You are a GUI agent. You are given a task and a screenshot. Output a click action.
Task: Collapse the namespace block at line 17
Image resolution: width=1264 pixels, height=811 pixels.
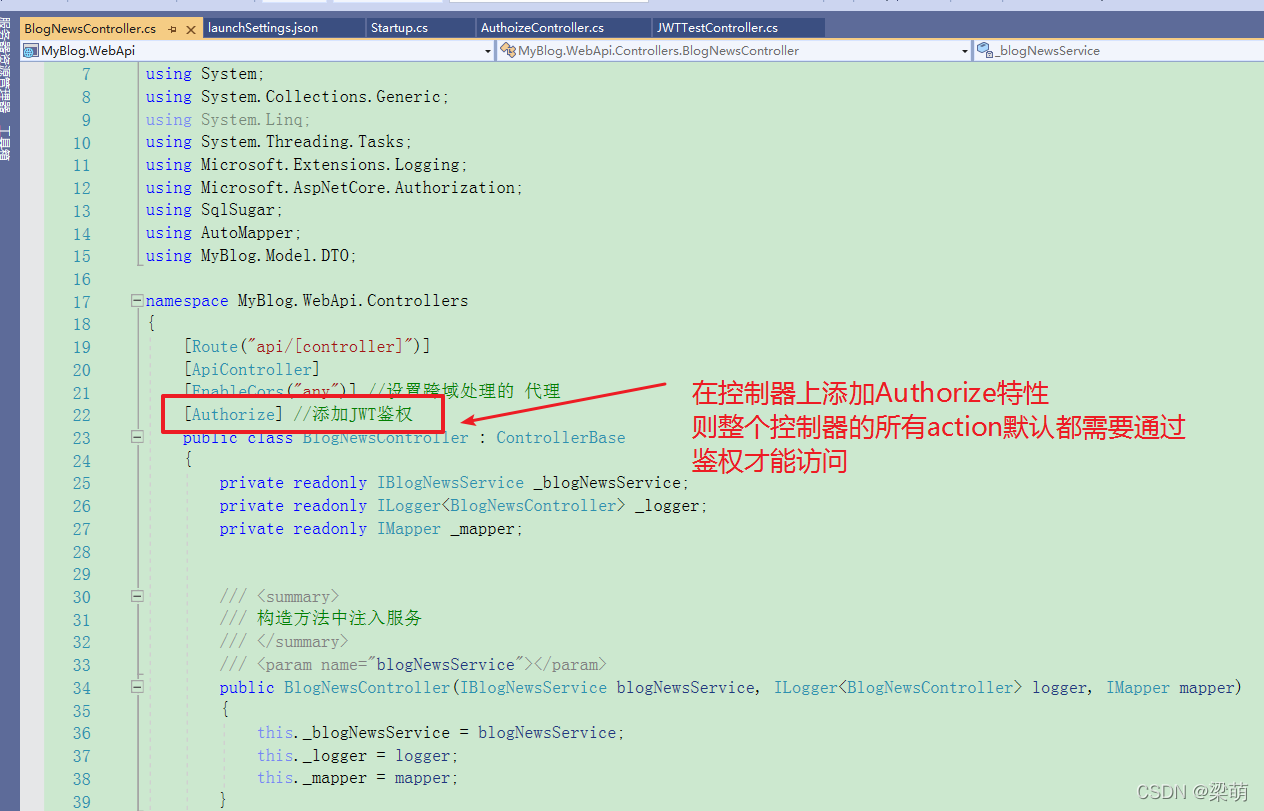[x=136, y=300]
